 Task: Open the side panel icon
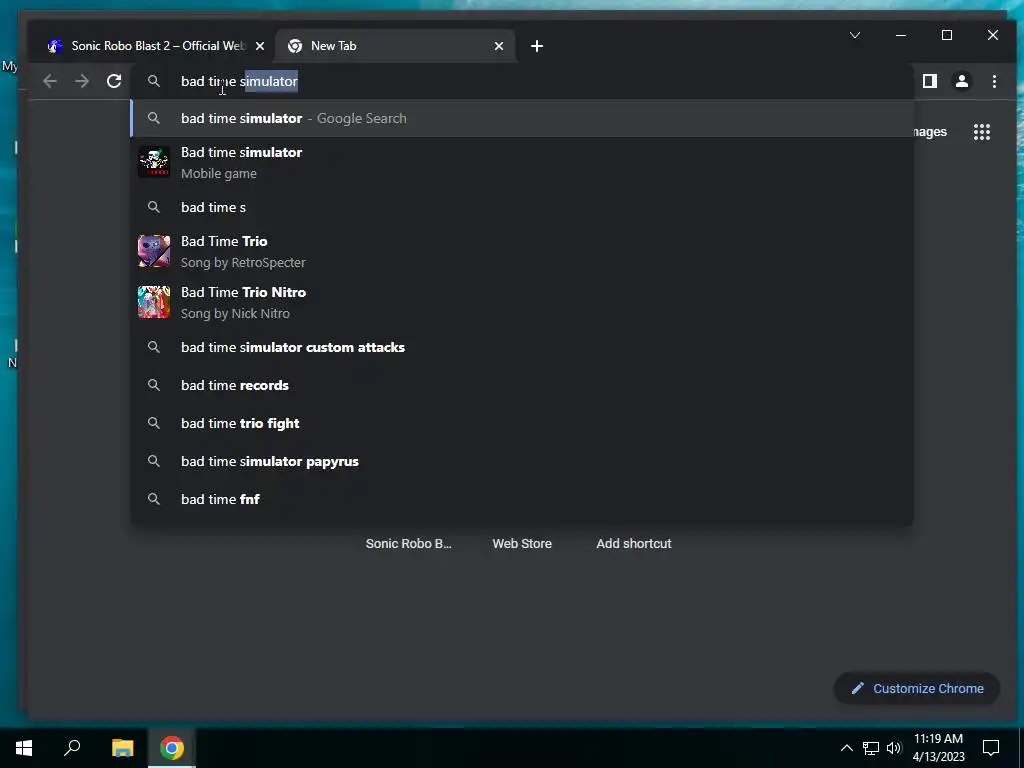[x=929, y=81]
